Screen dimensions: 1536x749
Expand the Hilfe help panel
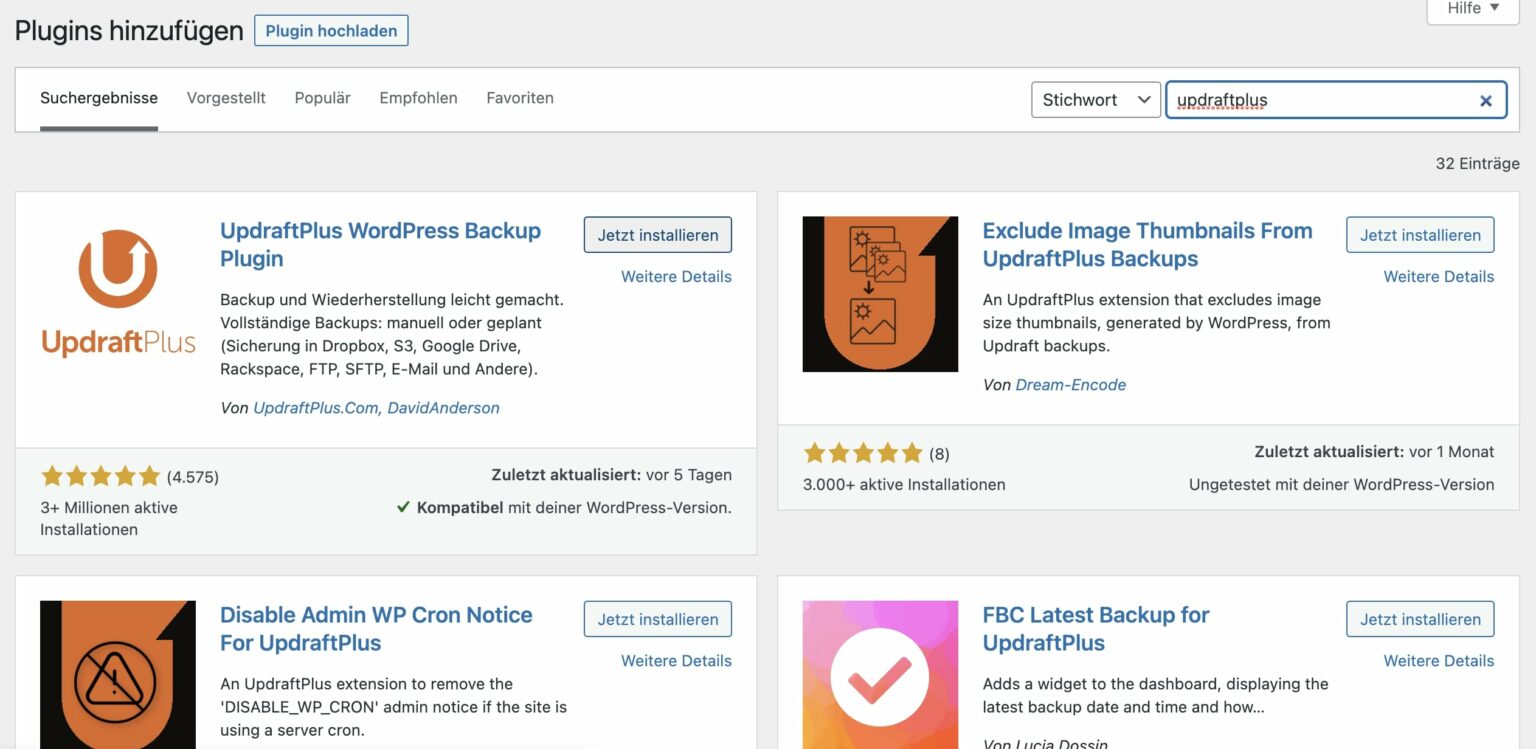(1473, 9)
